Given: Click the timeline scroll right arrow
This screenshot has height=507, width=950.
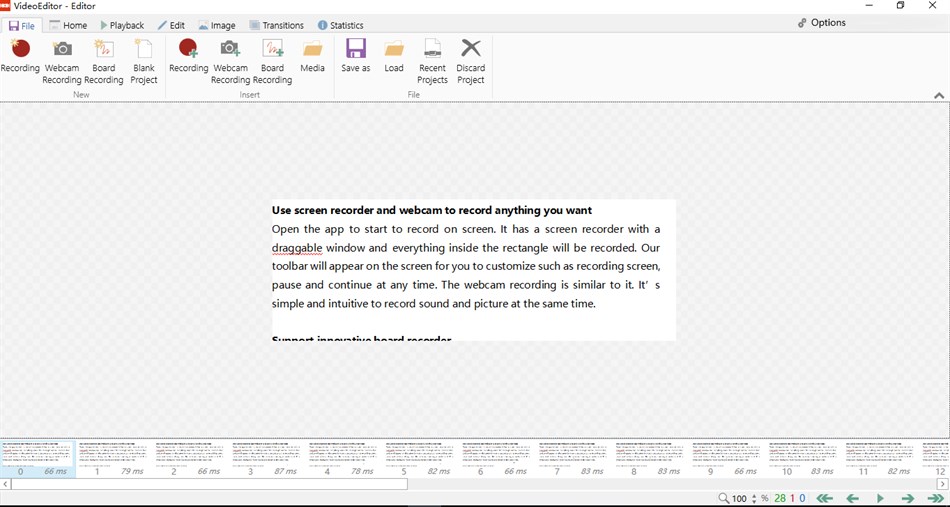Looking at the screenshot, I should (x=944, y=484).
